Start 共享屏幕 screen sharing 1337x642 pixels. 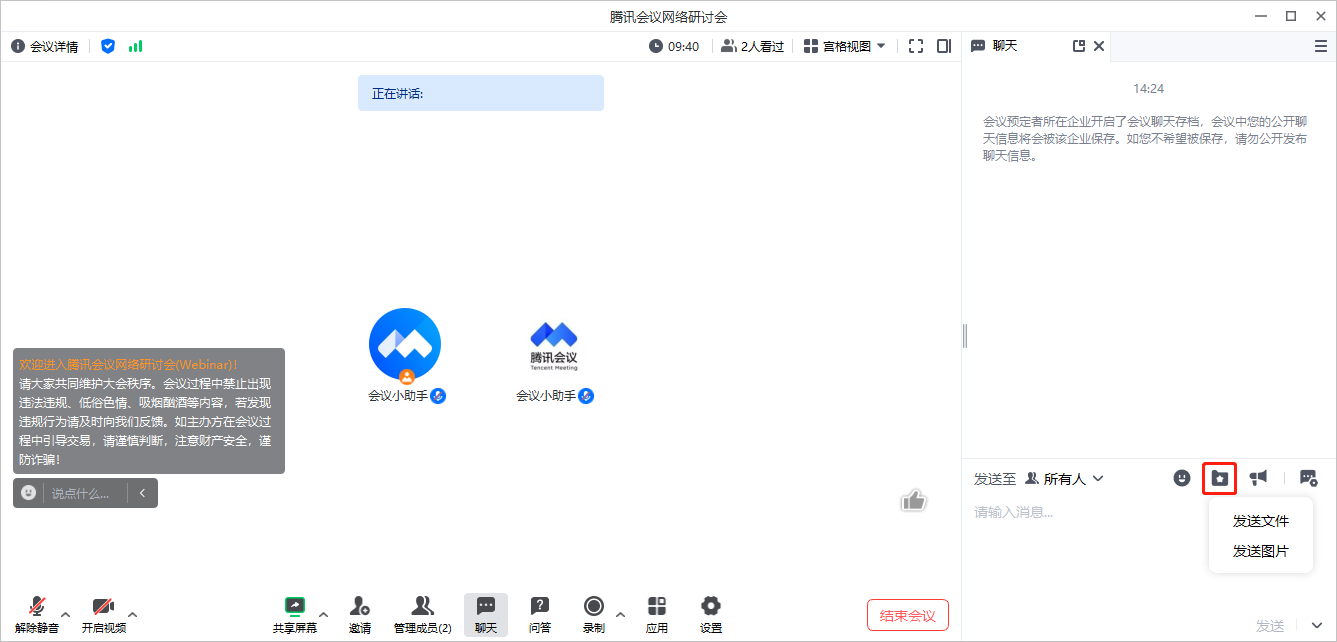(x=295, y=615)
